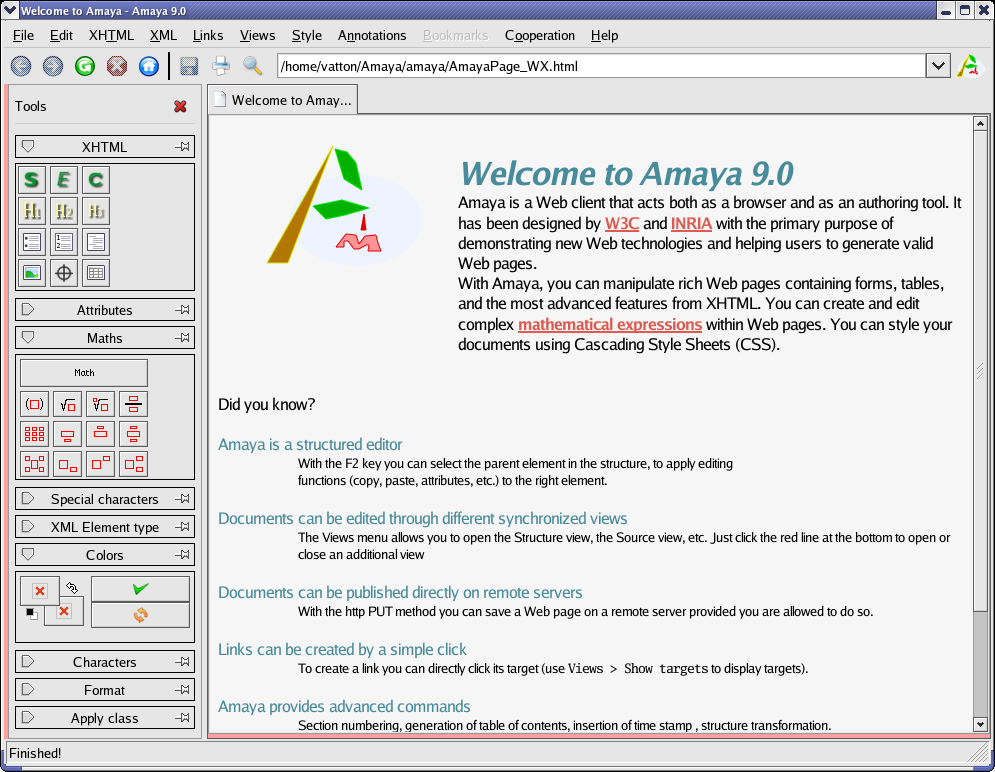Apply colors with the green checkmark button

(x=140, y=589)
